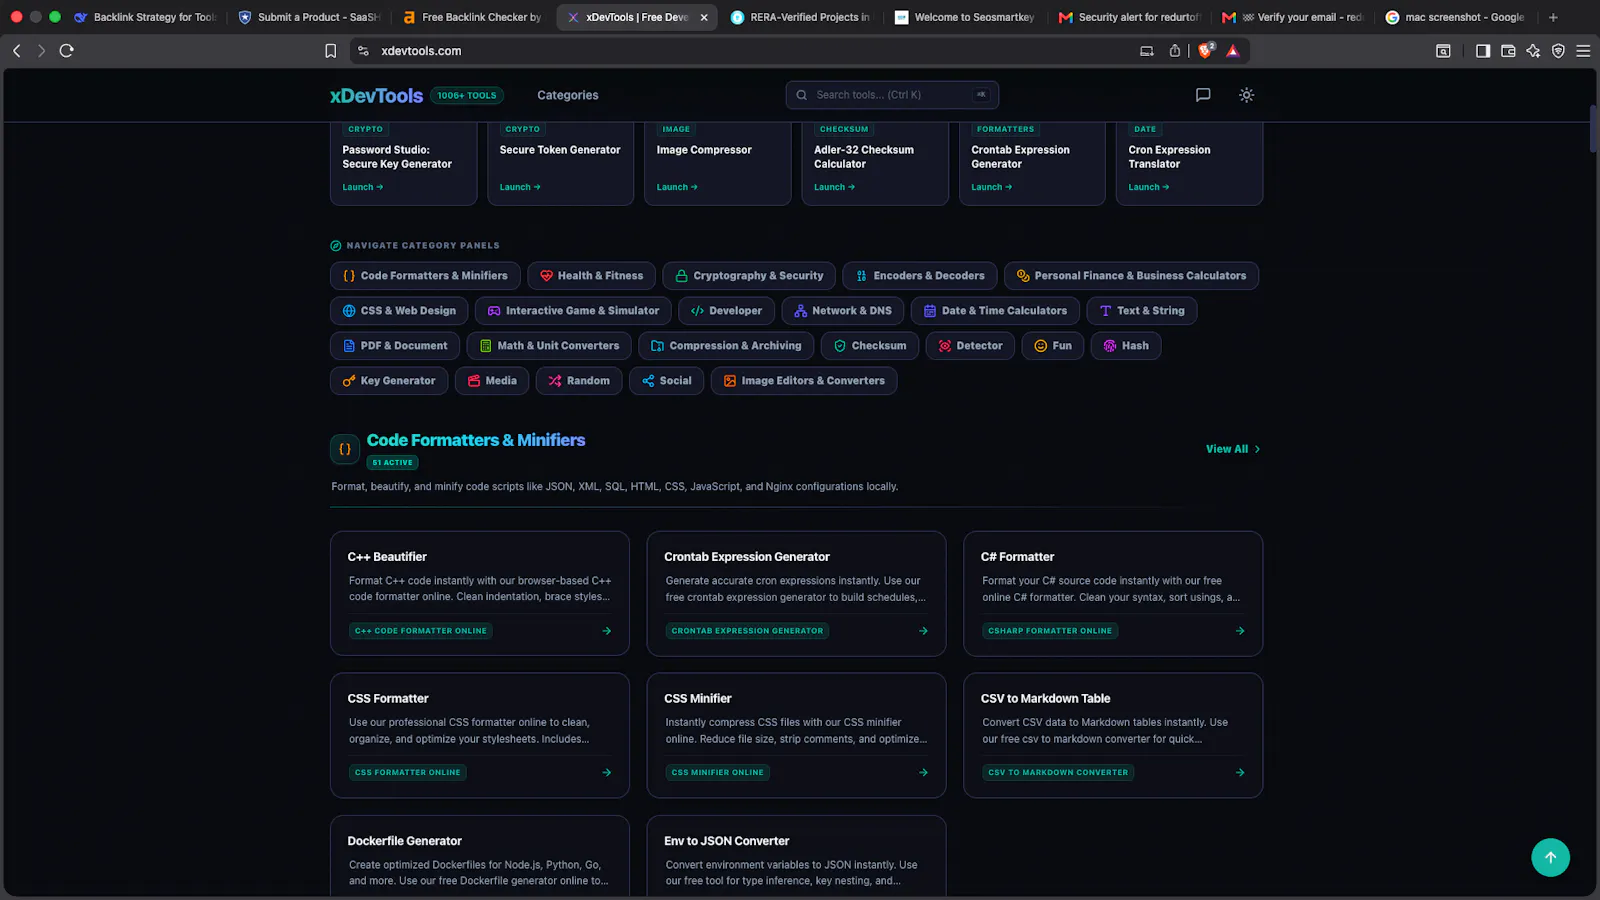This screenshot has width=1600, height=900.
Task: Select Text & String category chip
Action: (x=1141, y=311)
